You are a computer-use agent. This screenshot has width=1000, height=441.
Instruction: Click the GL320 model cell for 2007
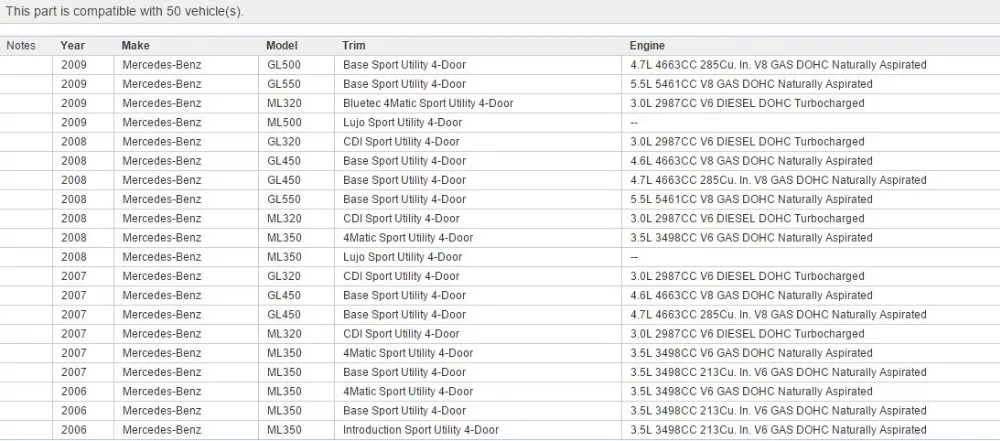[x=284, y=277]
